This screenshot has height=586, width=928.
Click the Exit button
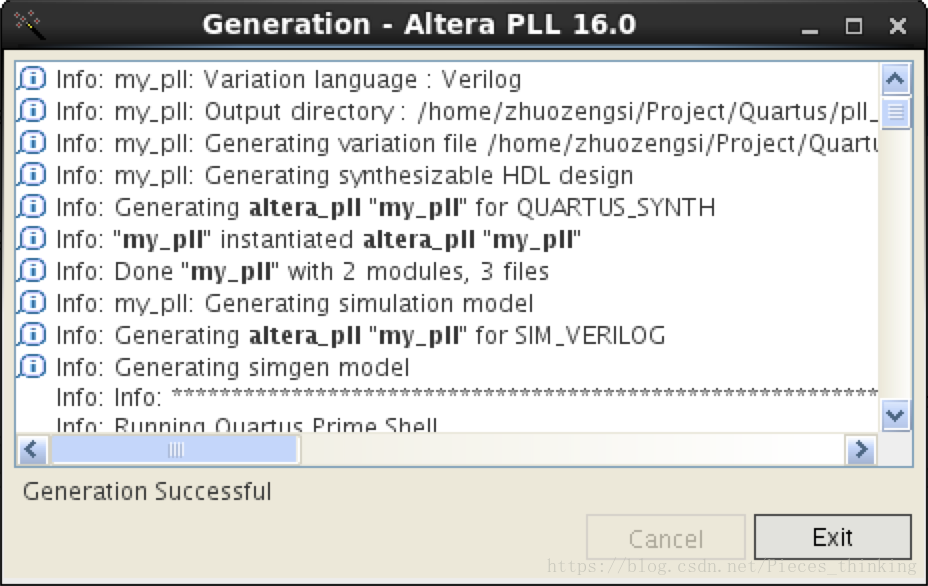[x=833, y=537]
